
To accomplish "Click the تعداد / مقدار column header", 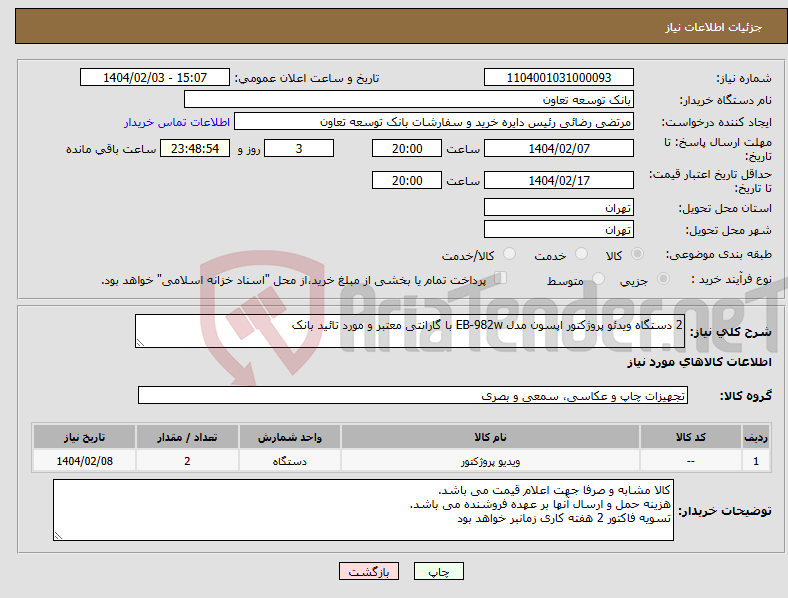I will point(187,437).
